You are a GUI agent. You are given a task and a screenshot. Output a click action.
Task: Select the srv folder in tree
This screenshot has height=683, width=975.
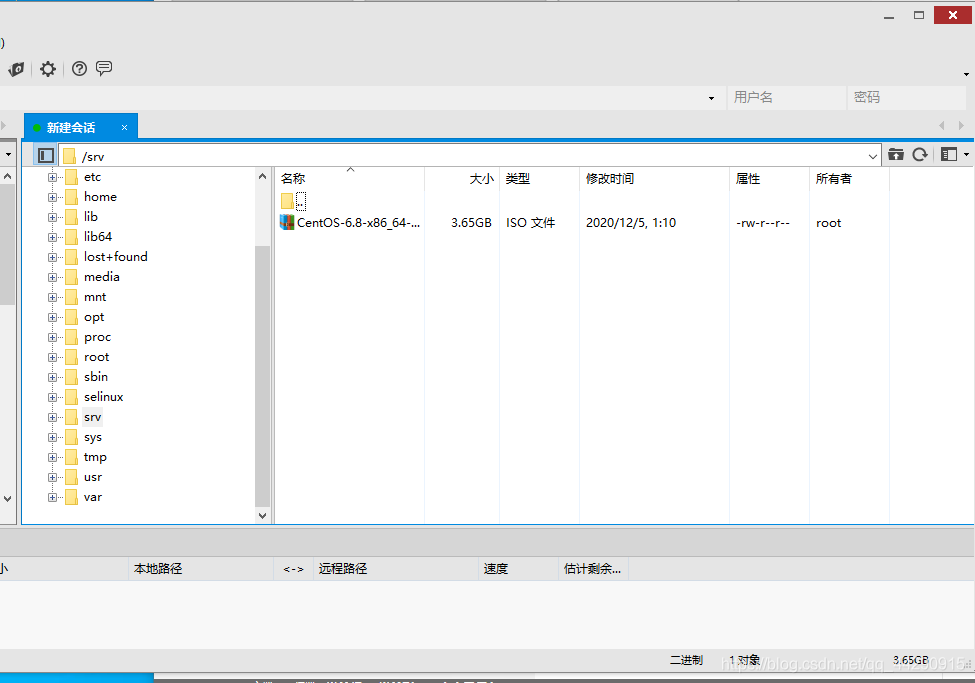coord(93,417)
